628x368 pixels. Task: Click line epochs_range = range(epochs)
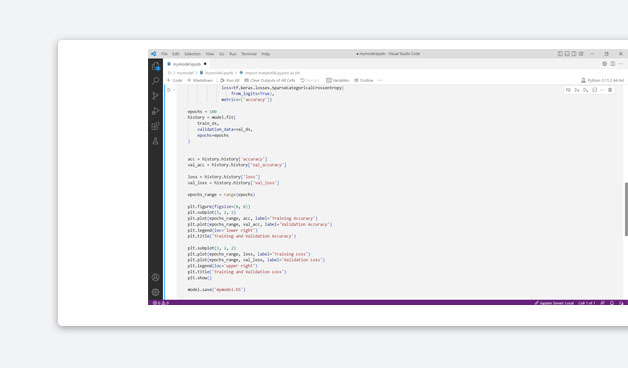[x=221, y=195]
